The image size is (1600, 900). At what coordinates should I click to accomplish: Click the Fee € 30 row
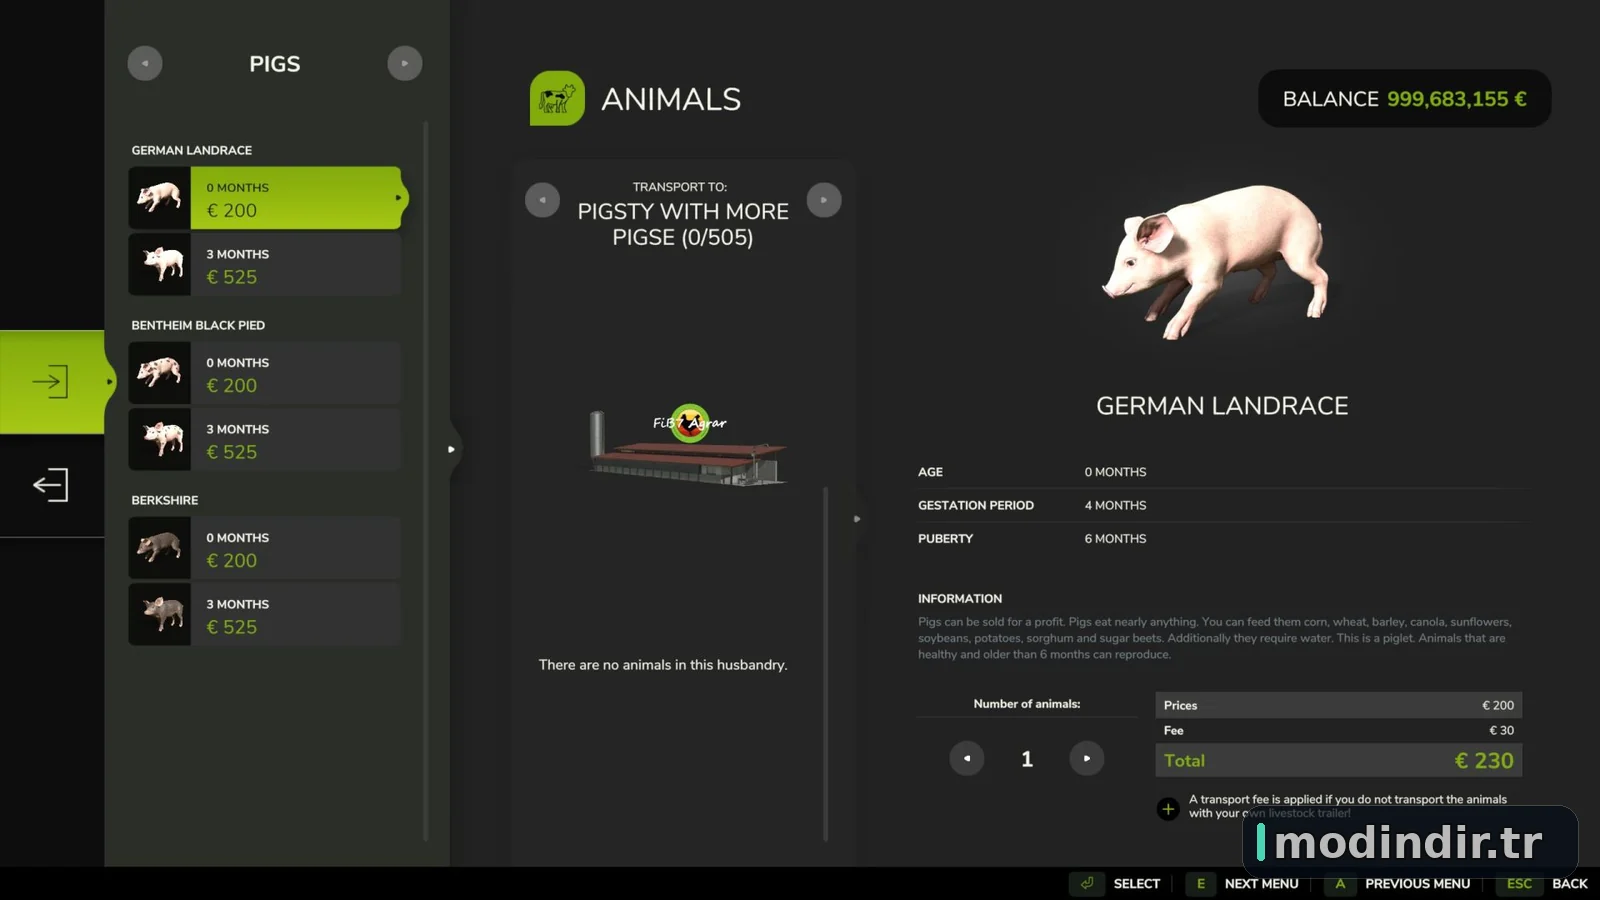tap(1339, 730)
